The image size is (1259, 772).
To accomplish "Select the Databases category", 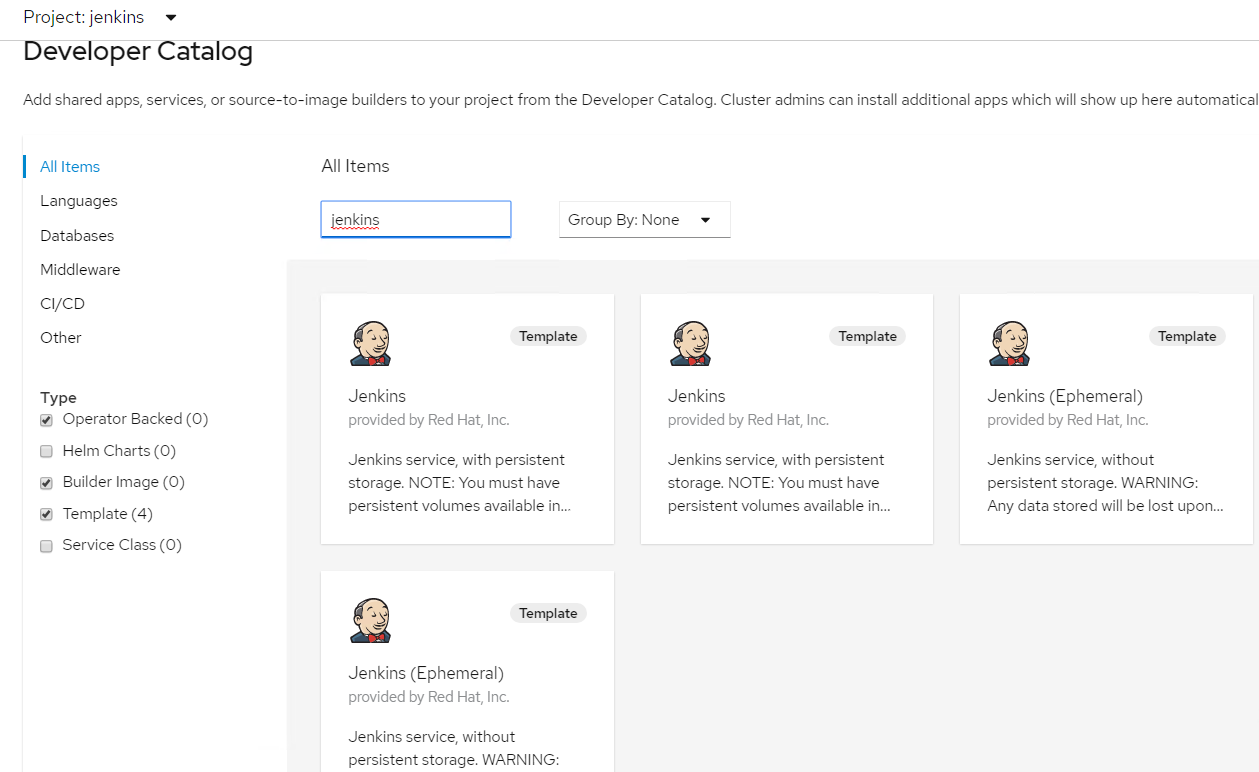I will 77,236.
